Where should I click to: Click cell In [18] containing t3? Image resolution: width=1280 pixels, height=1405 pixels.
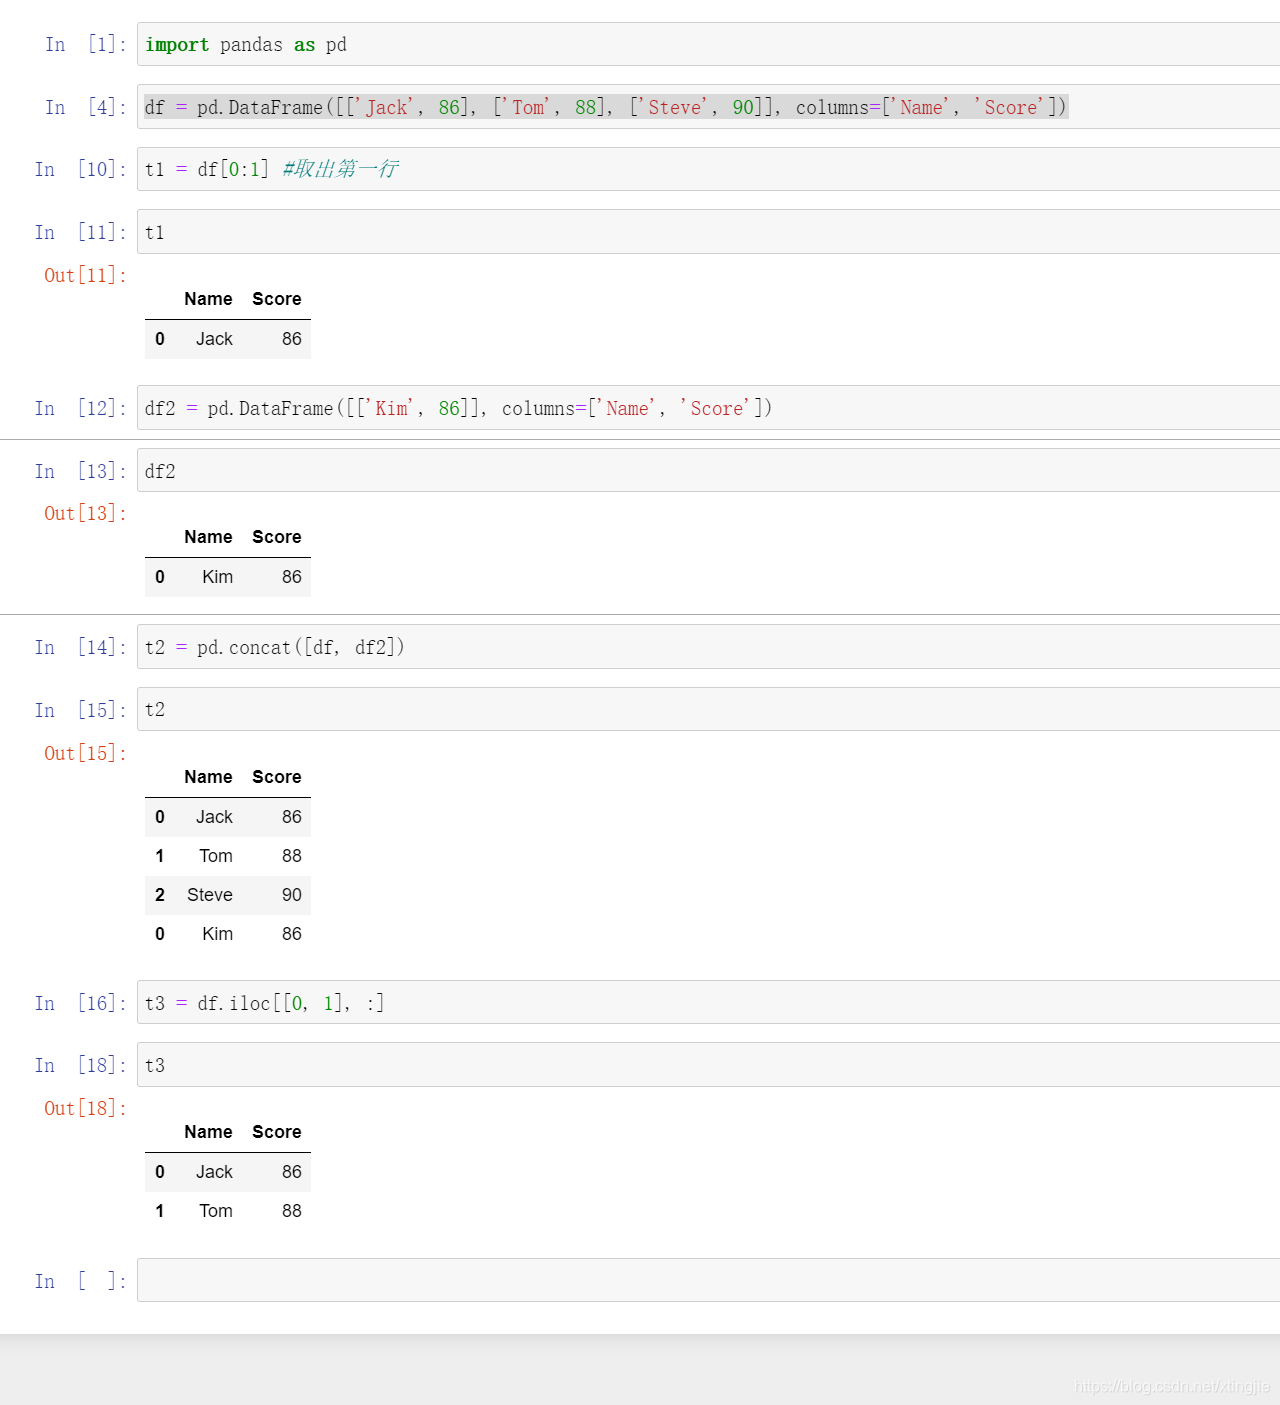(x=708, y=1065)
